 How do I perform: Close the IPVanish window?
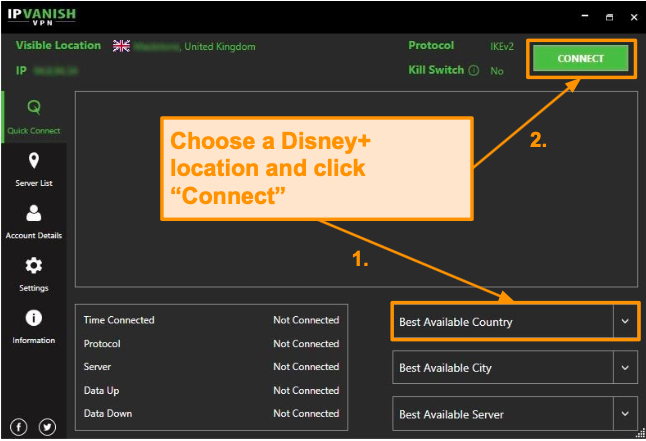[634, 17]
